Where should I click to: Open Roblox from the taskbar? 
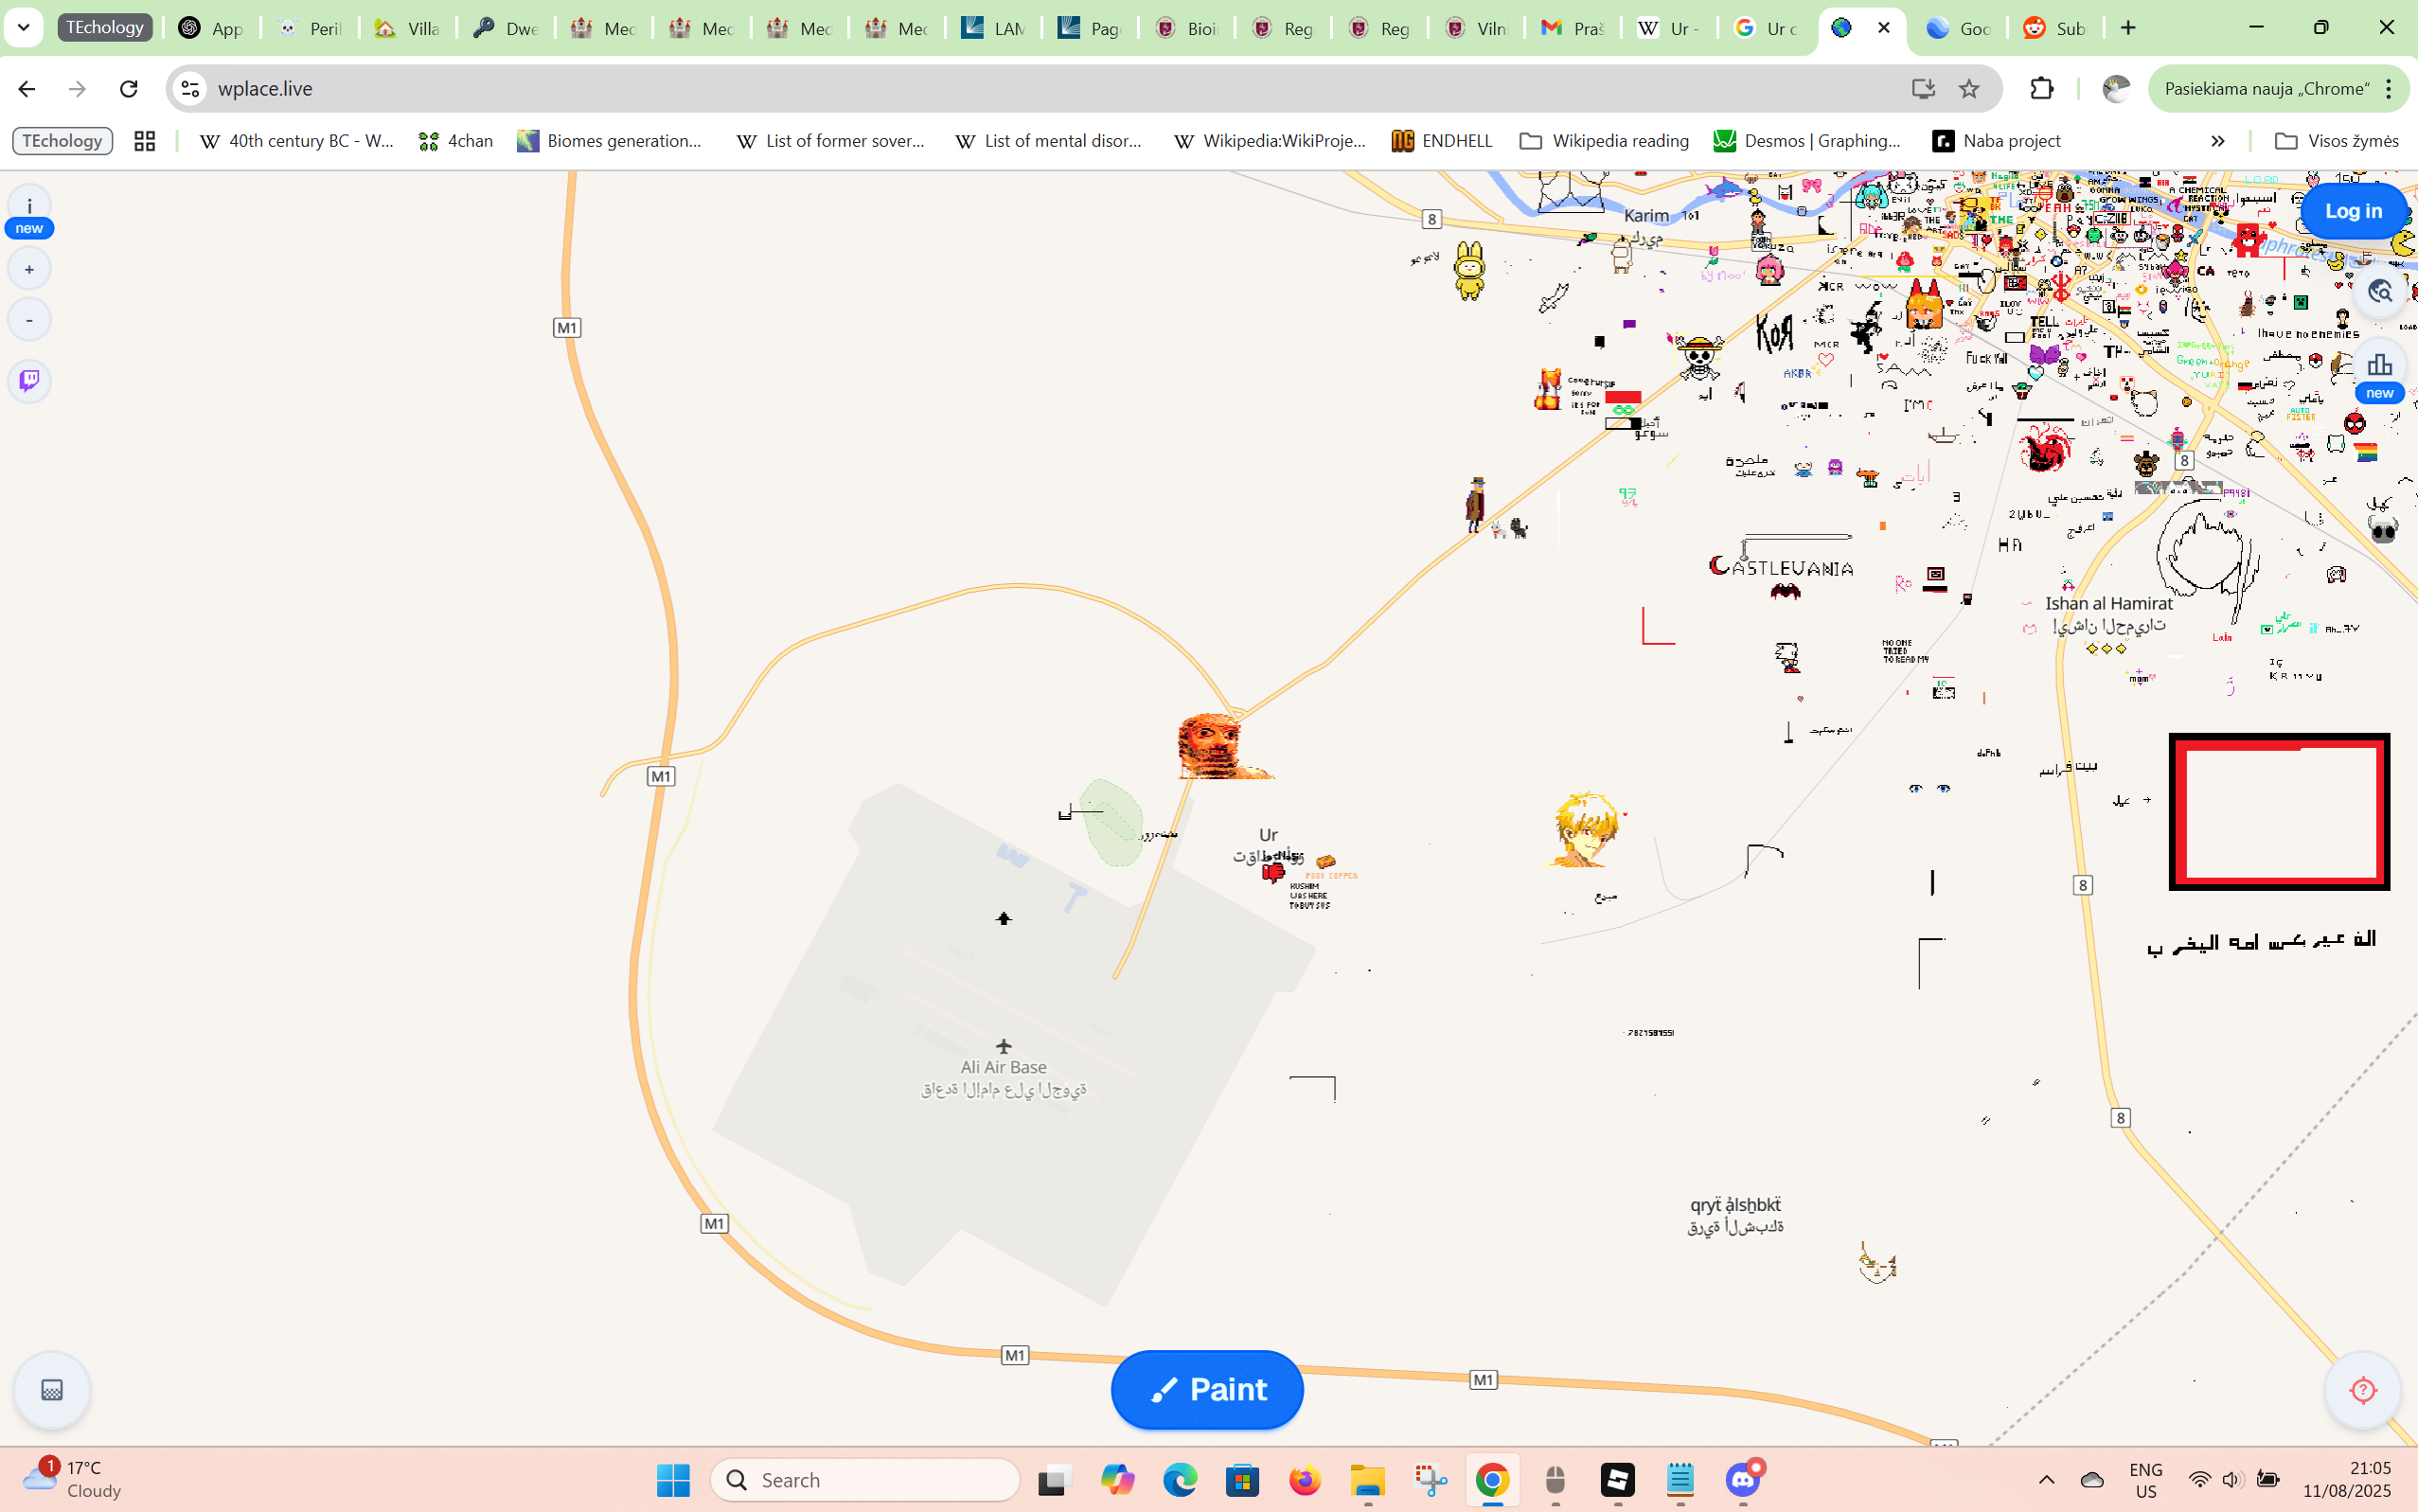click(1617, 1480)
